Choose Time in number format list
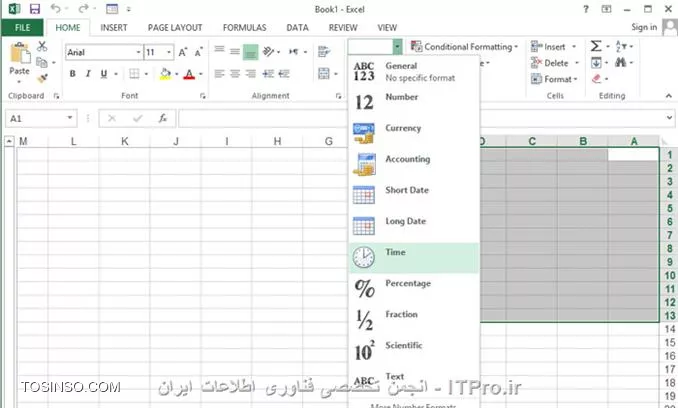678x408 pixels. click(x=414, y=258)
